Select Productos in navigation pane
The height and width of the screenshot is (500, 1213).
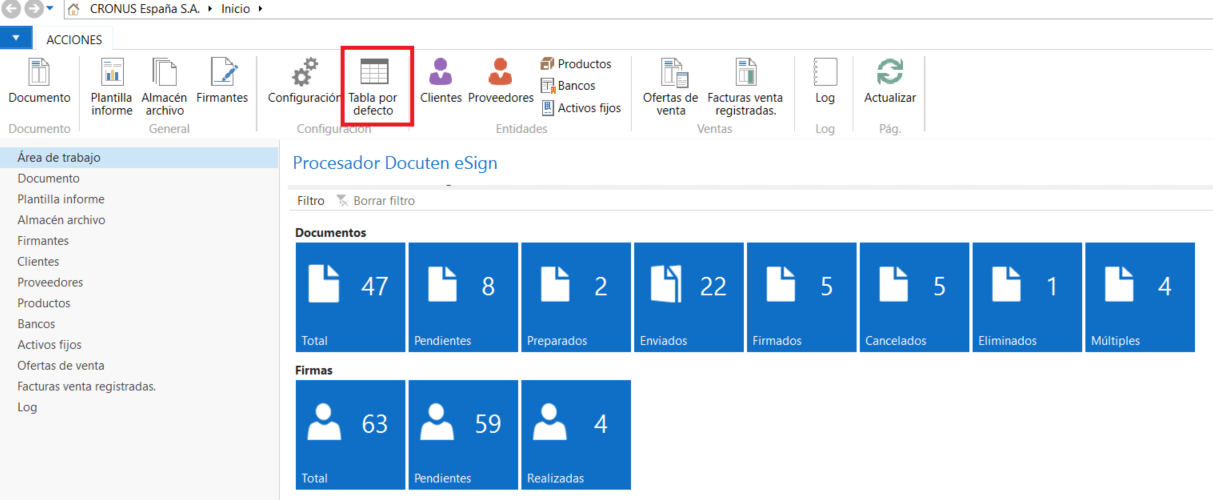coord(139,303)
